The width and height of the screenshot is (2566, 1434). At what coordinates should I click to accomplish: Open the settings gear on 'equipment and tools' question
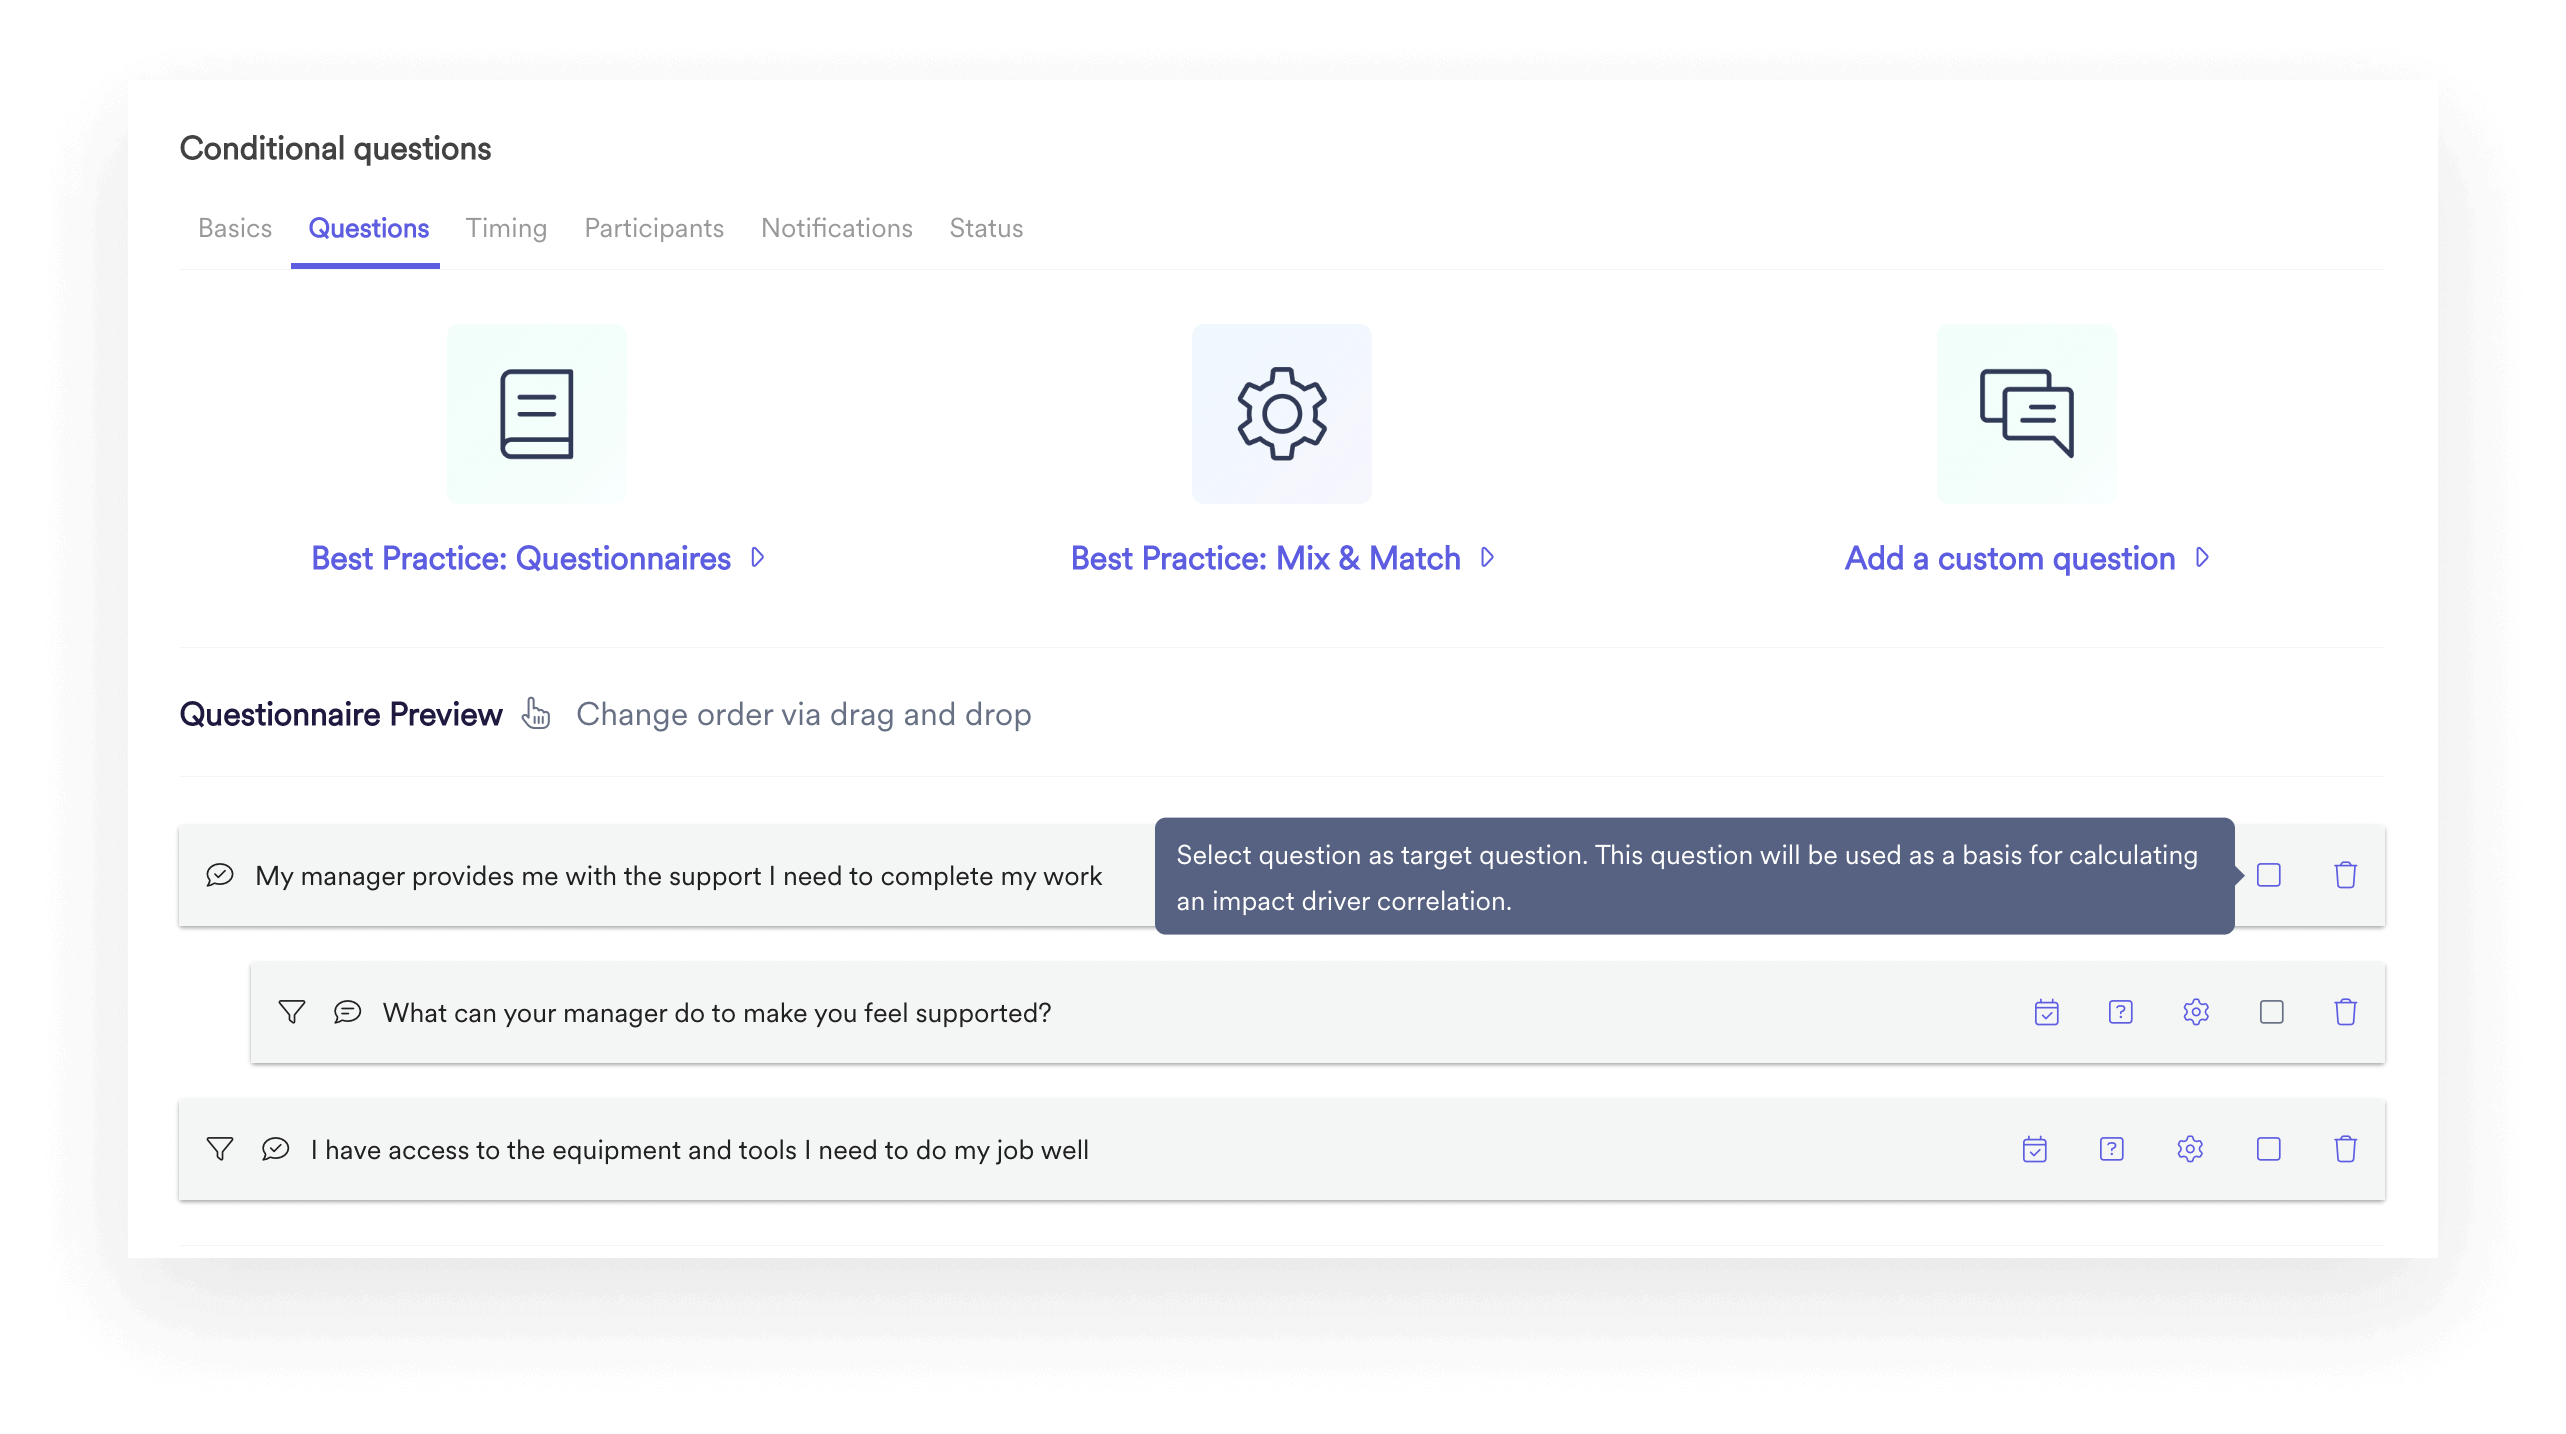[2189, 1149]
